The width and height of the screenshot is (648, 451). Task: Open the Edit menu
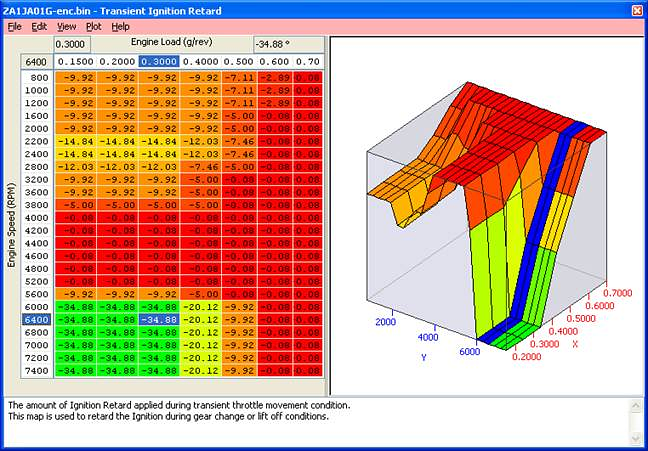[x=39, y=26]
